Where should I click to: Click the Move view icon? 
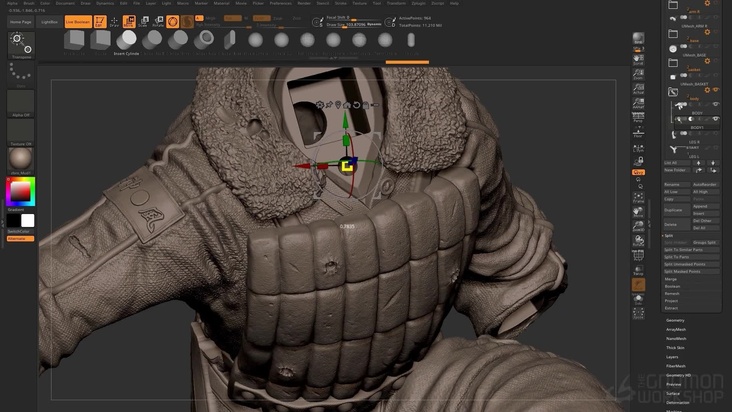click(638, 212)
